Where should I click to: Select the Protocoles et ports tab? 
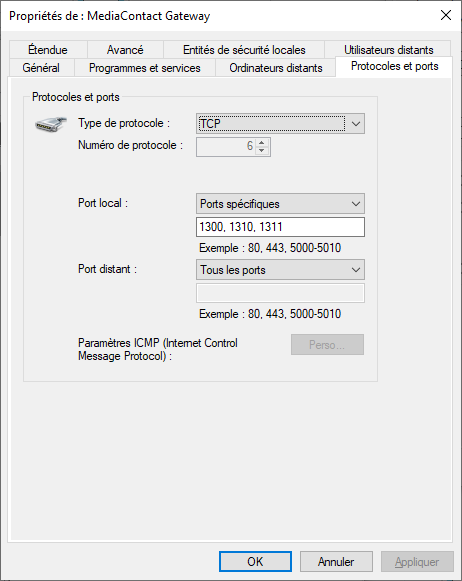[x=394, y=66]
